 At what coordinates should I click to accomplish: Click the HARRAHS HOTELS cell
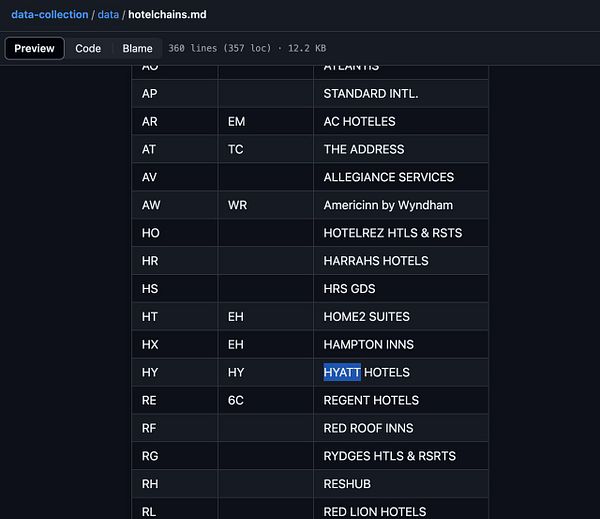coord(401,261)
